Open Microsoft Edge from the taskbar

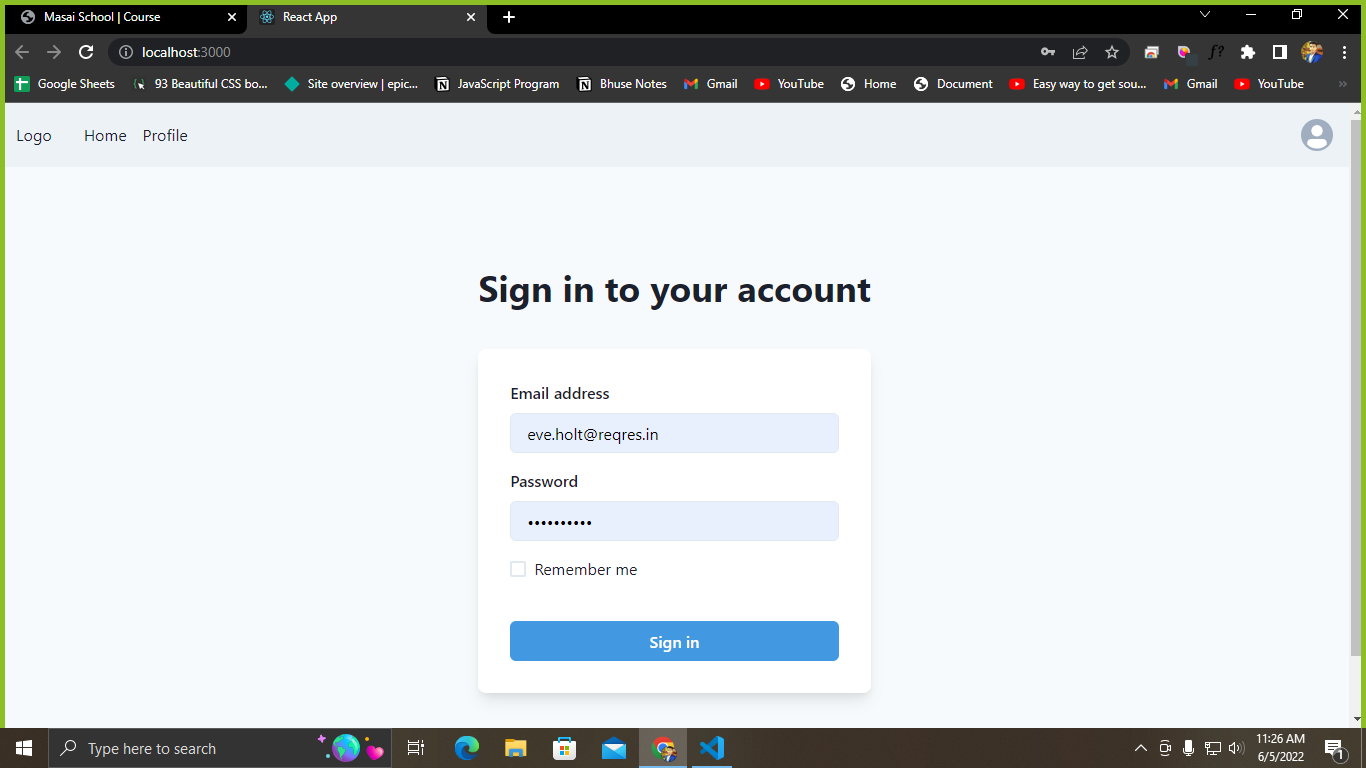pos(467,748)
